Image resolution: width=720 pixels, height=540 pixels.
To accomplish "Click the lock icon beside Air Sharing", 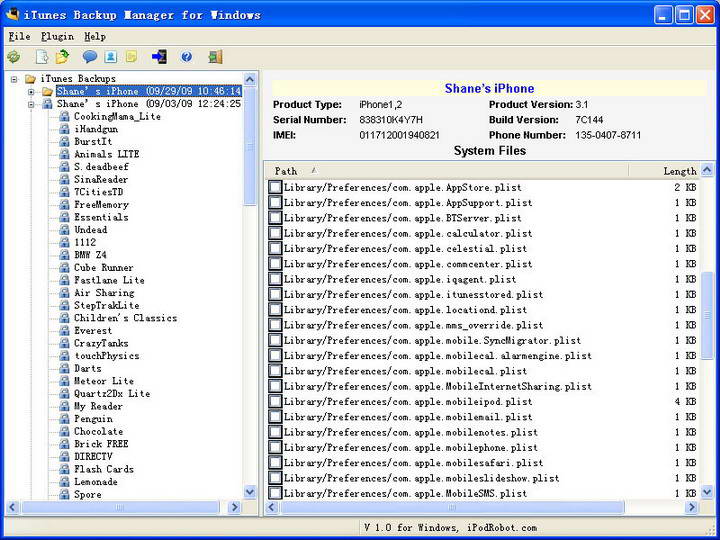I will 65,293.
